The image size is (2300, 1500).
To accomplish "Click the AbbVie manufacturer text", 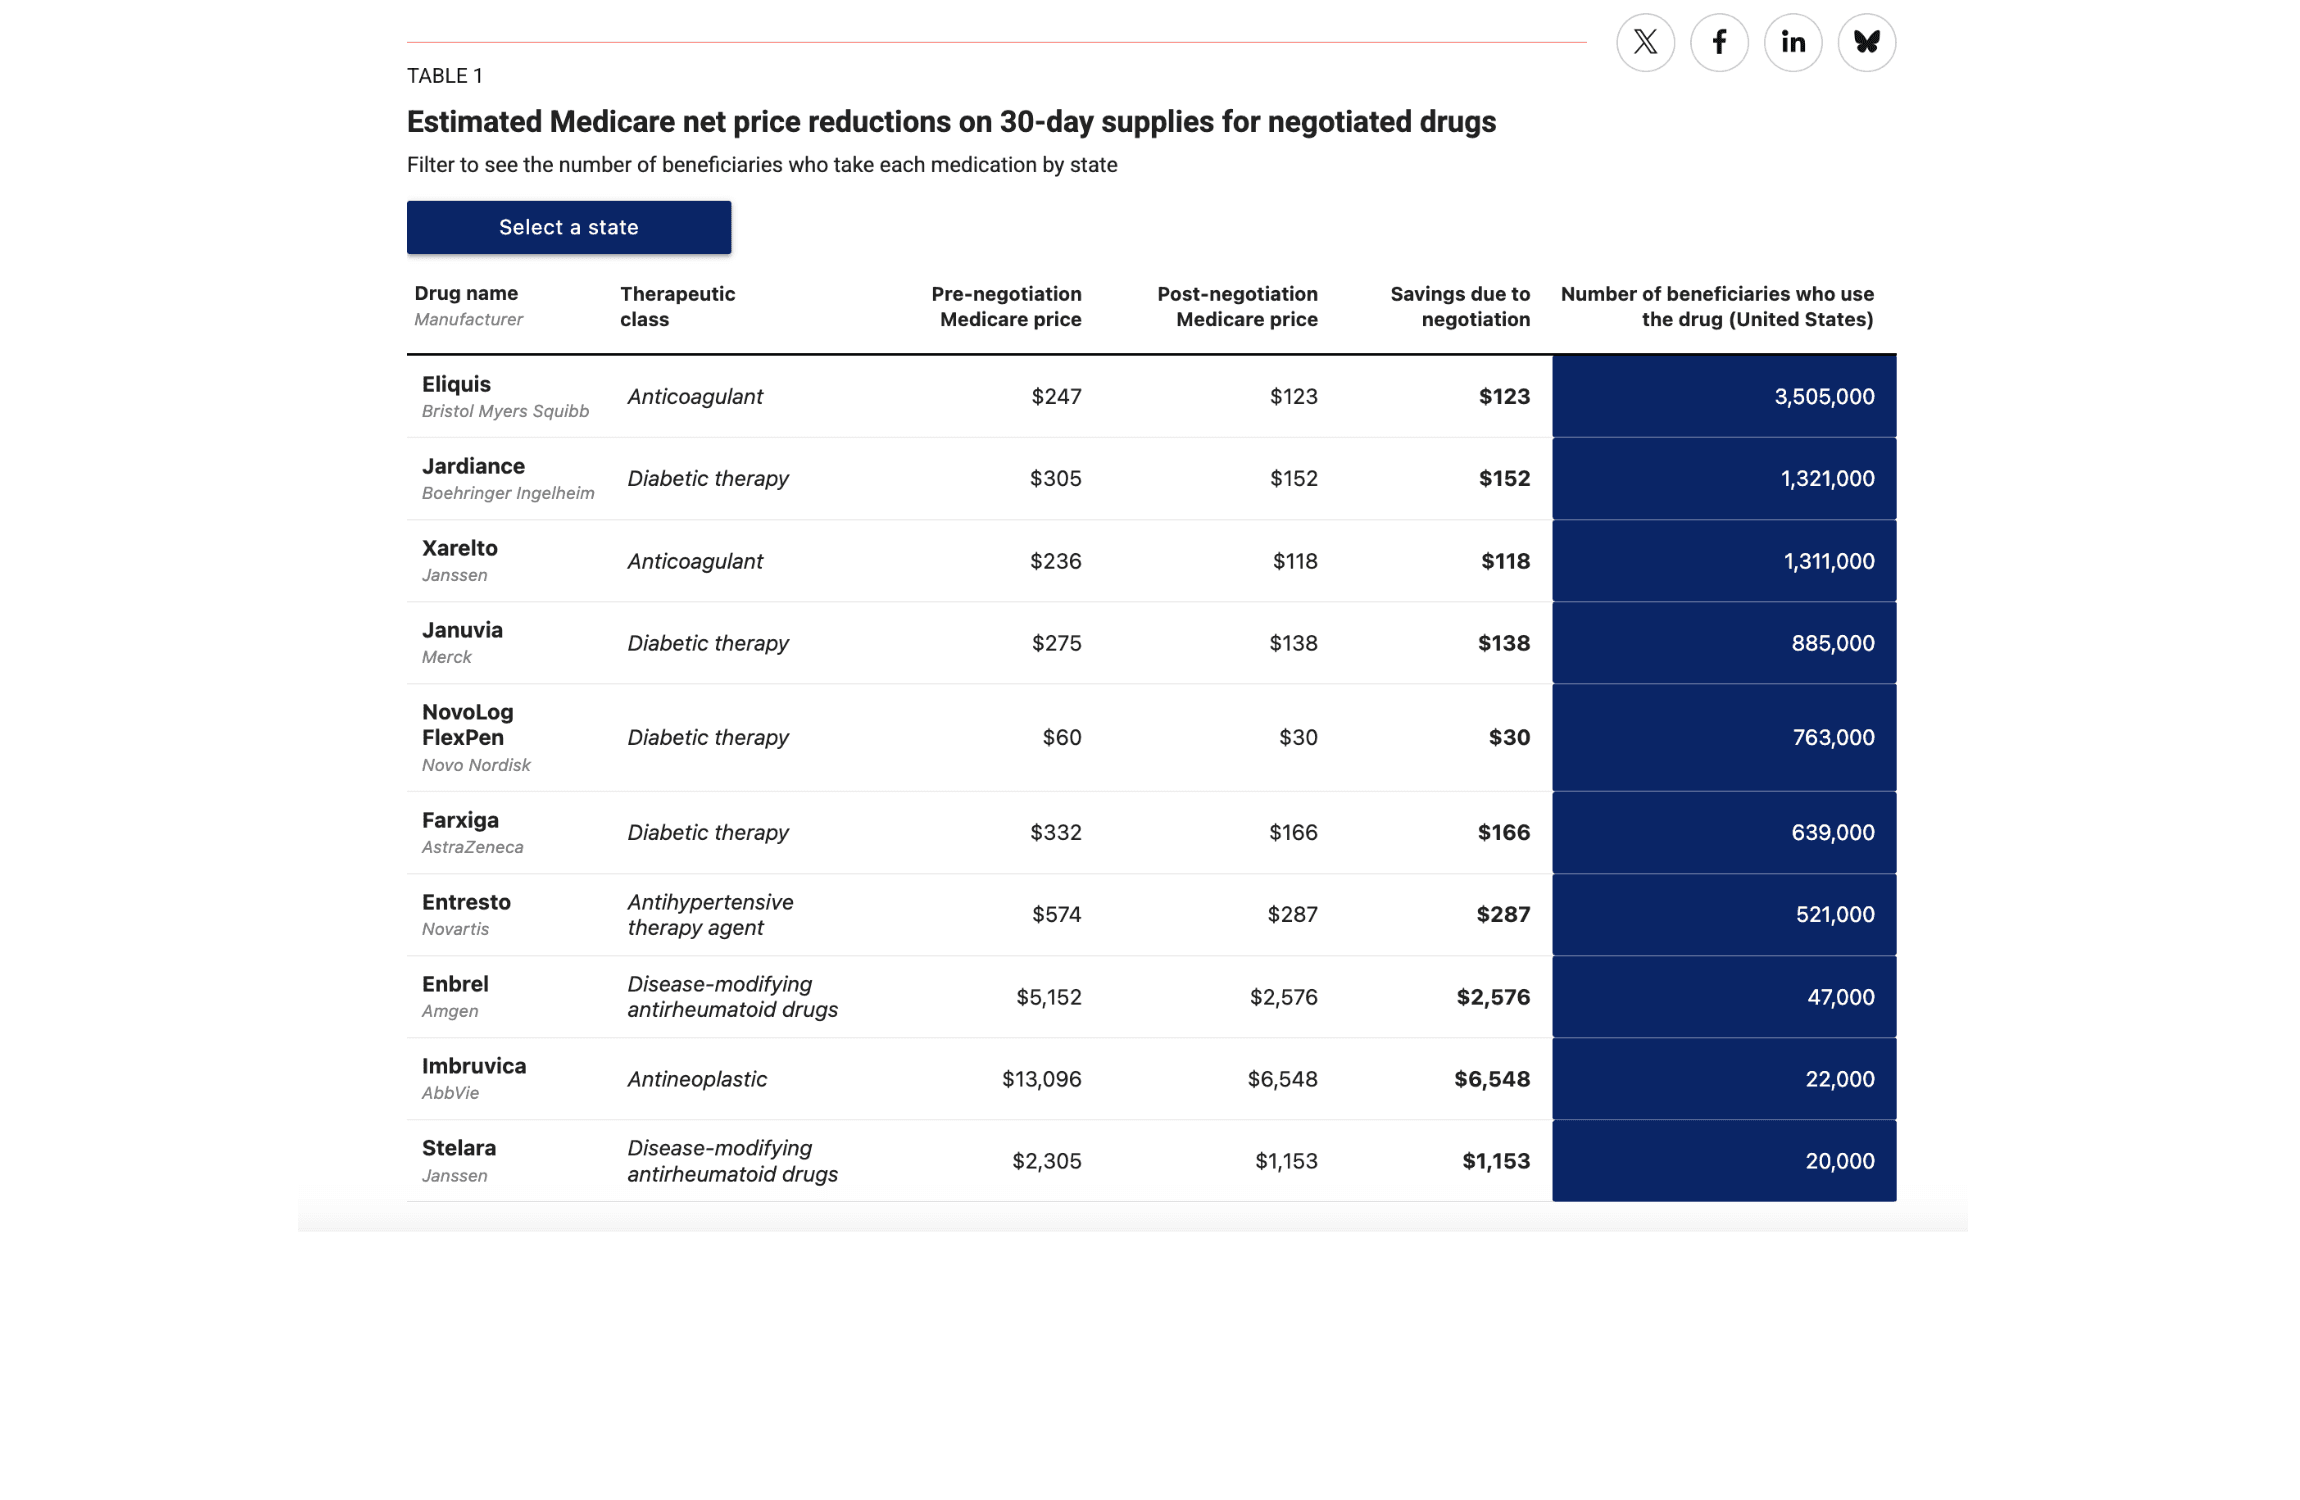I will (450, 1093).
